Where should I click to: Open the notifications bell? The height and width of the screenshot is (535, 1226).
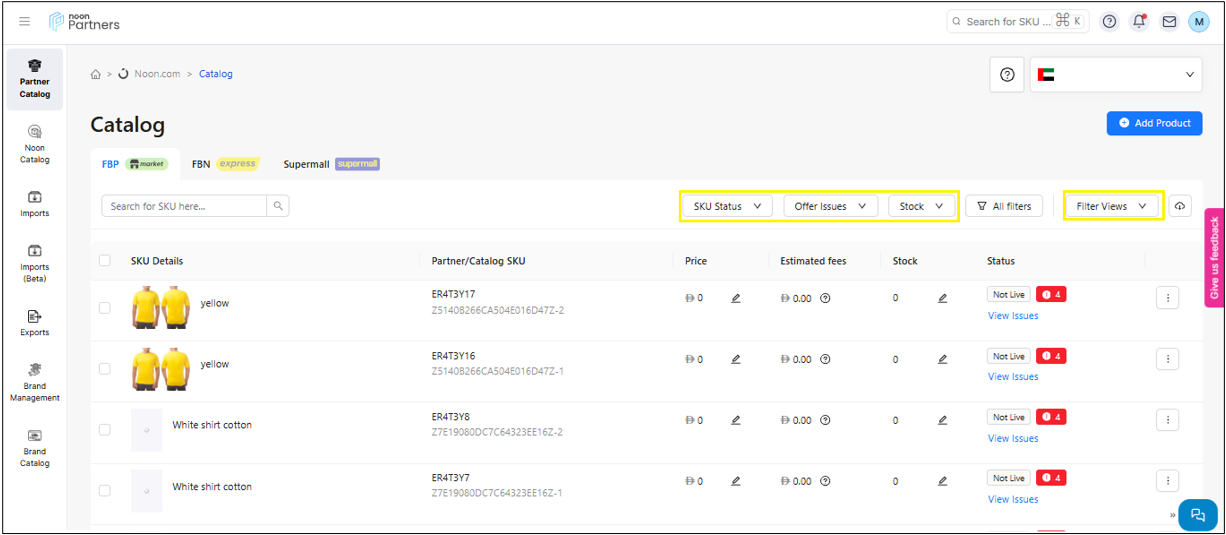[x=1139, y=21]
